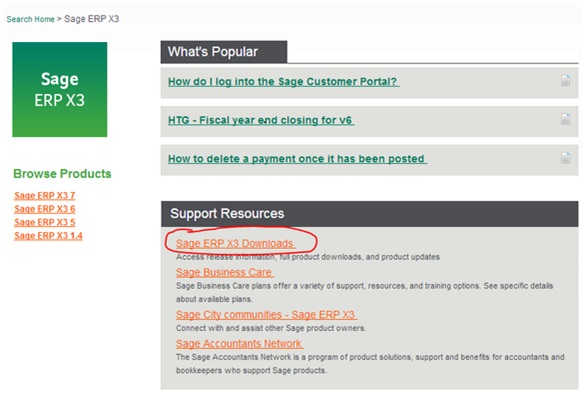
Task: Click 'The Sage Accountants Network is a program' description
Action: coord(370,364)
